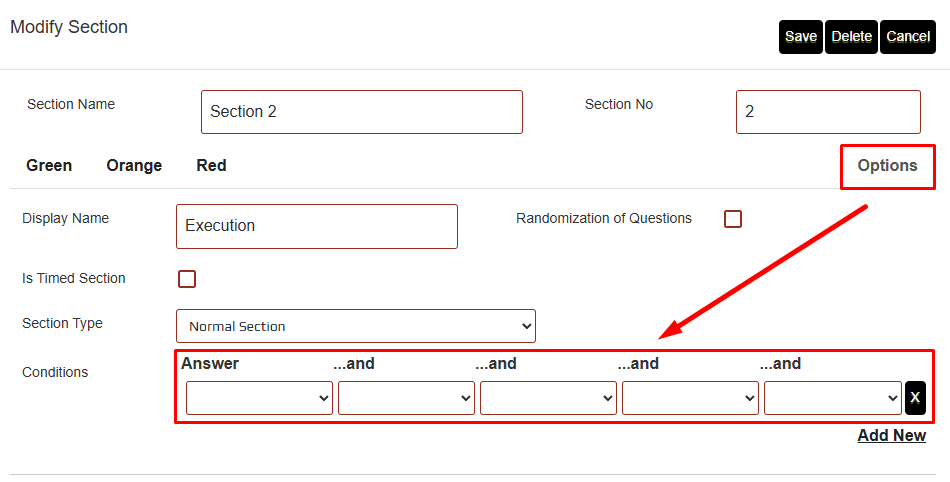This screenshot has height=482, width=950.
Task: Click the Add New link
Action: point(891,436)
